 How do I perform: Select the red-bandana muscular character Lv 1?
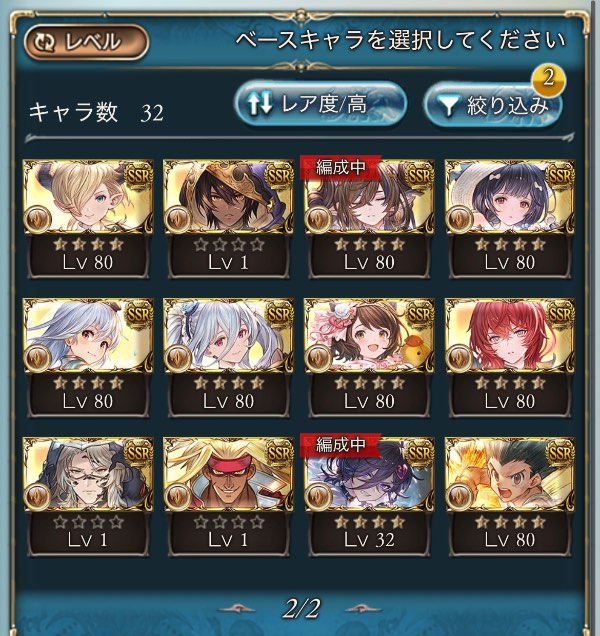pyautogui.click(x=228, y=497)
